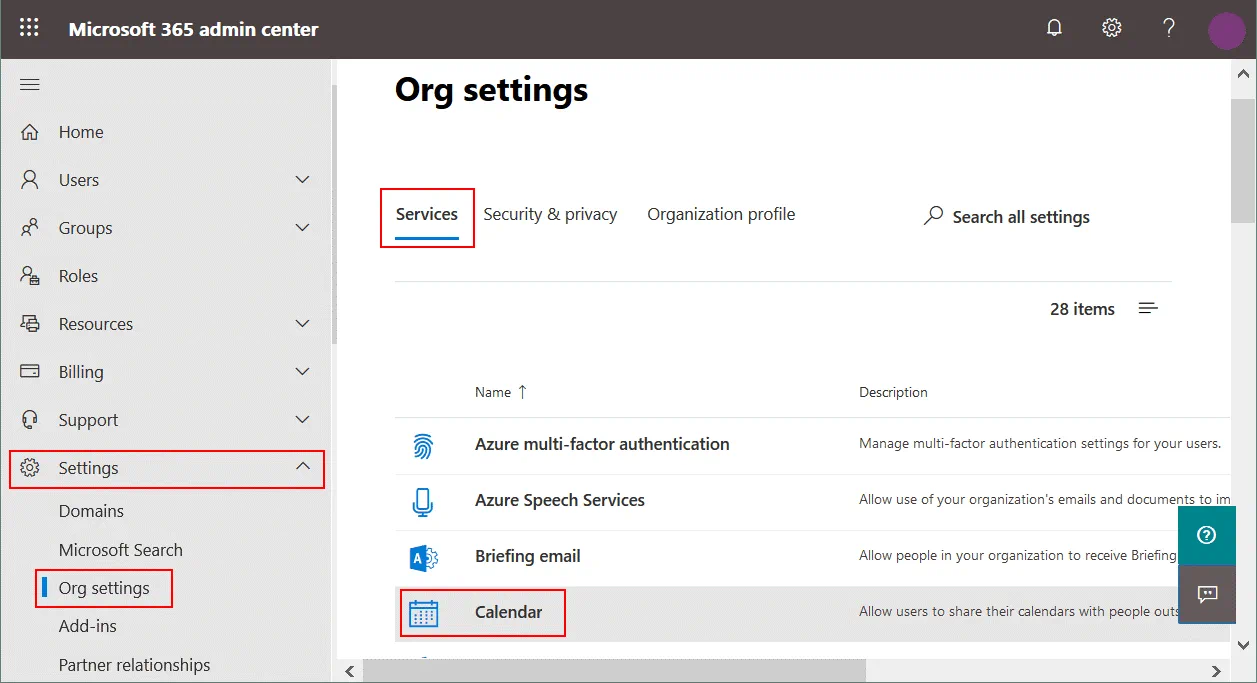Click the help question mark icon
Screen dimensions: 1257x683
[1168, 28]
